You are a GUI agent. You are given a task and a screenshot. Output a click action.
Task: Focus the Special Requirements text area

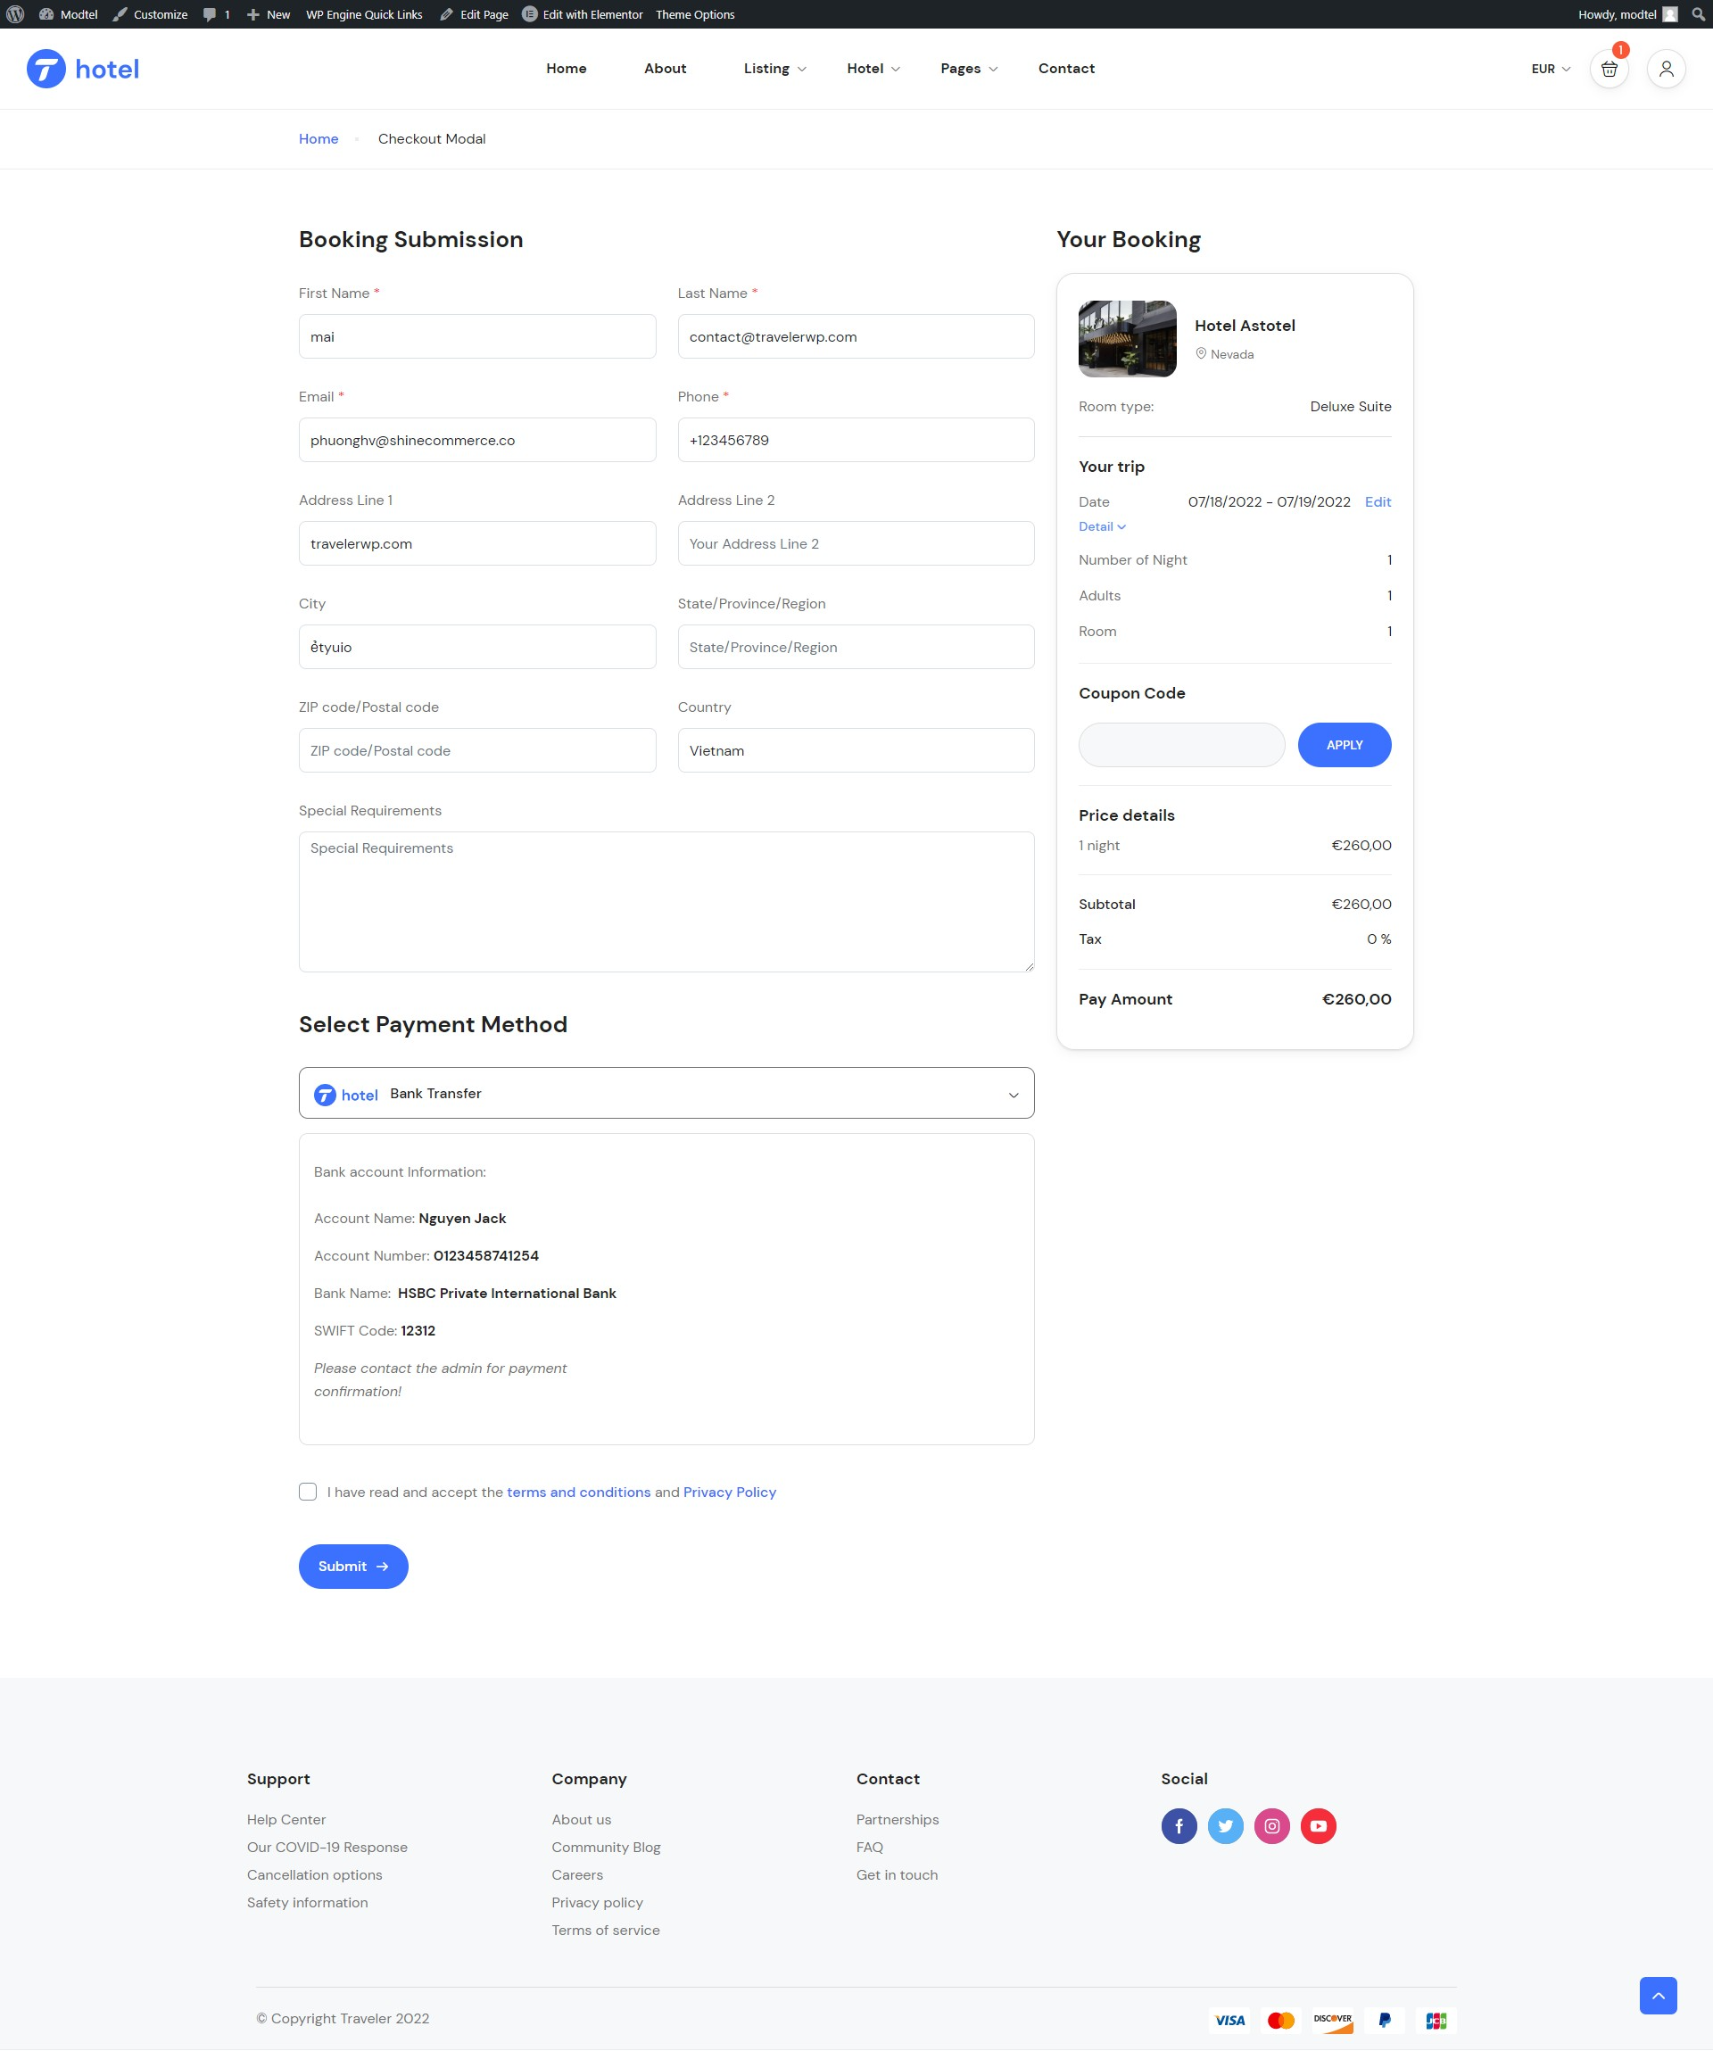(666, 902)
